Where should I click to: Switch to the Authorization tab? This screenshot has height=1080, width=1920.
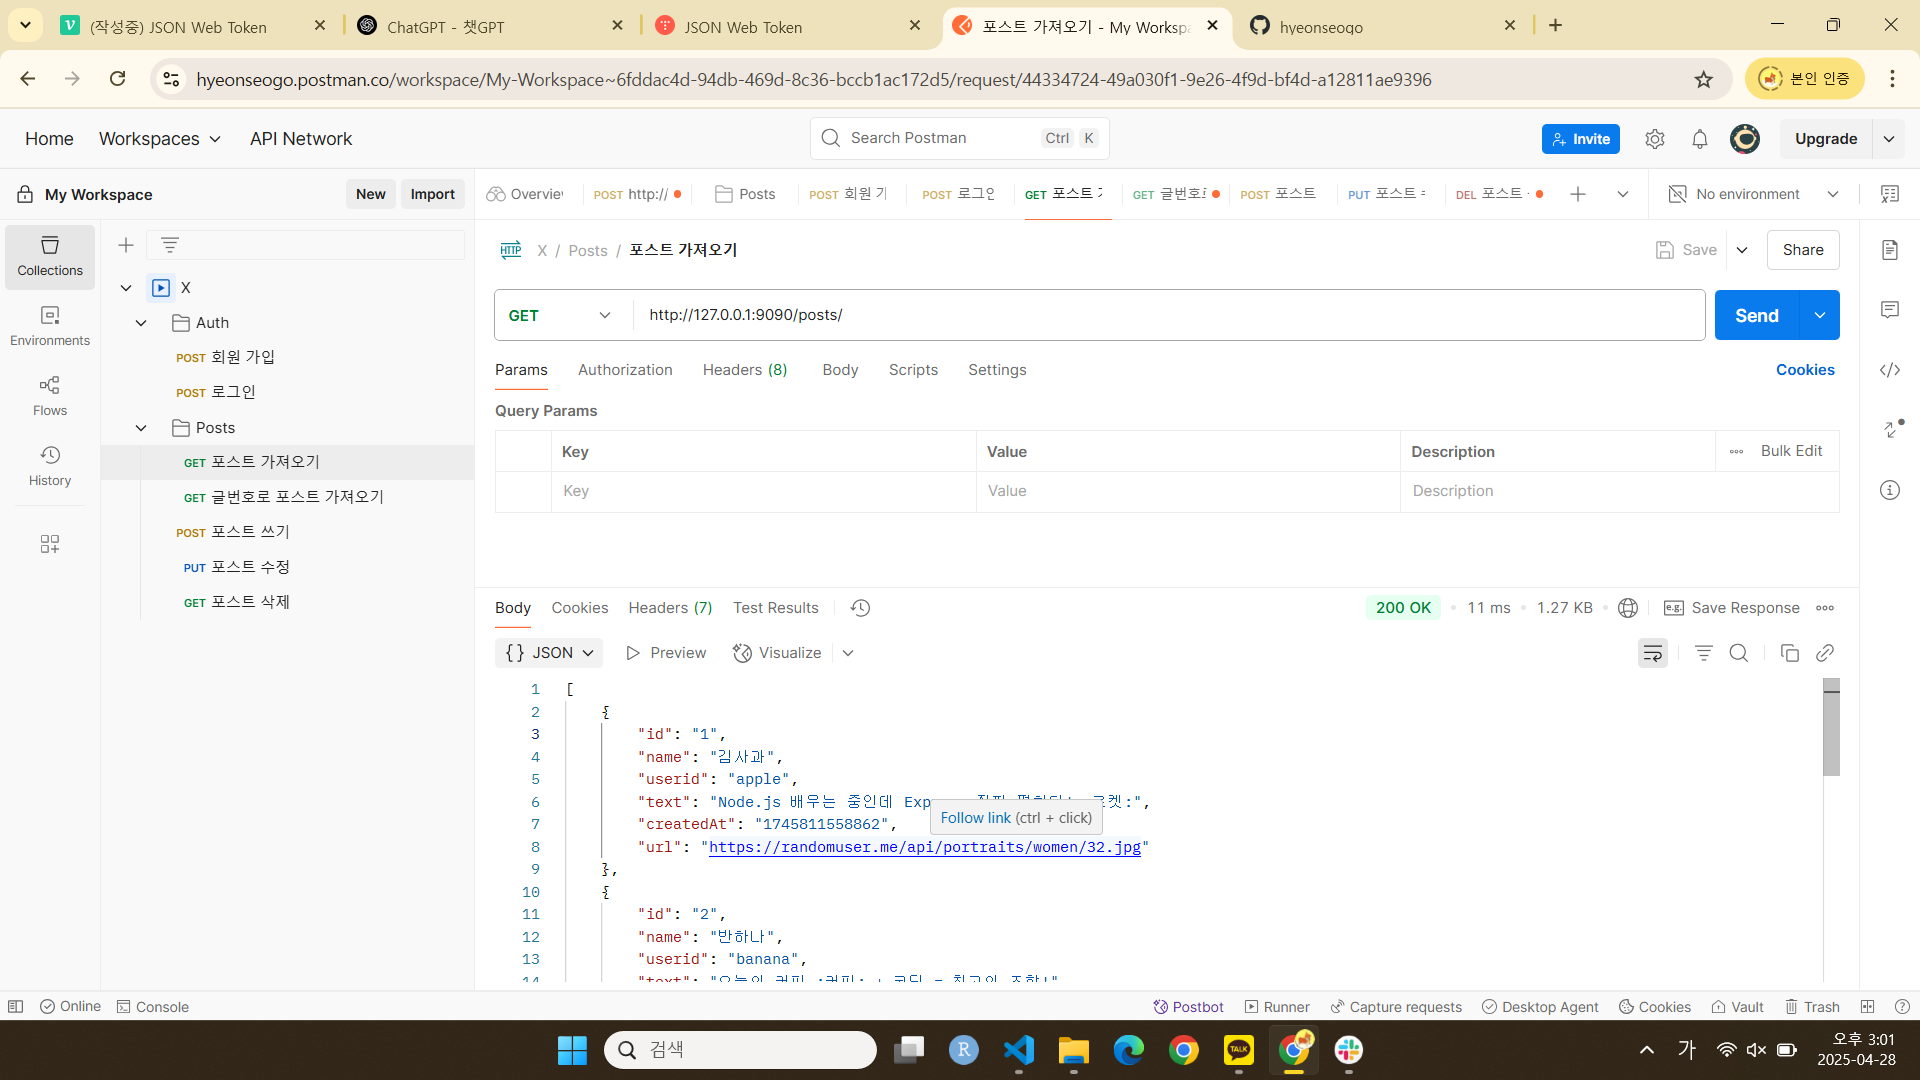625,370
